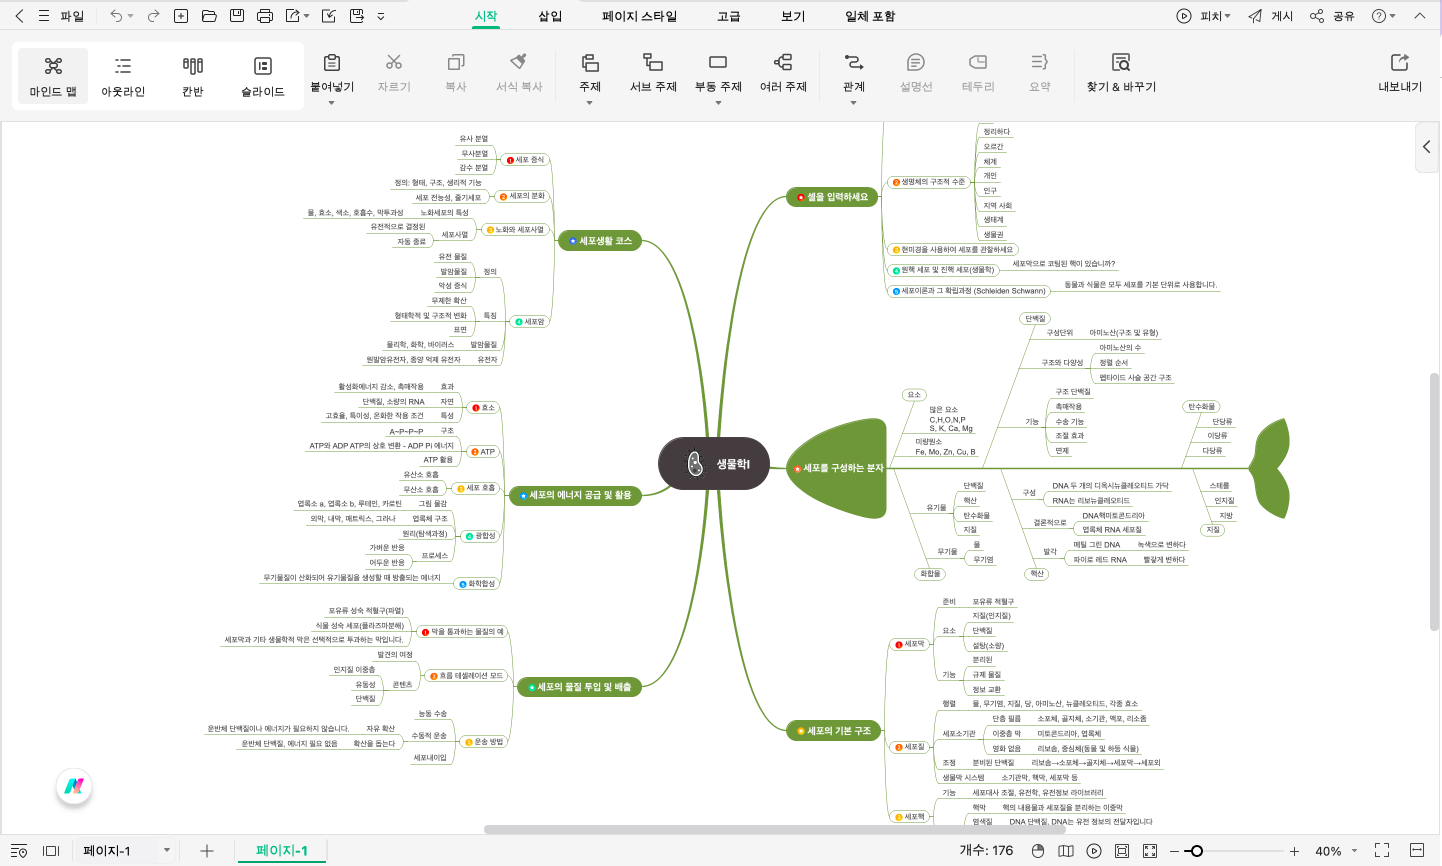Click the print icon in the quick toolbar
The width and height of the screenshot is (1442, 866).
tap(265, 16)
